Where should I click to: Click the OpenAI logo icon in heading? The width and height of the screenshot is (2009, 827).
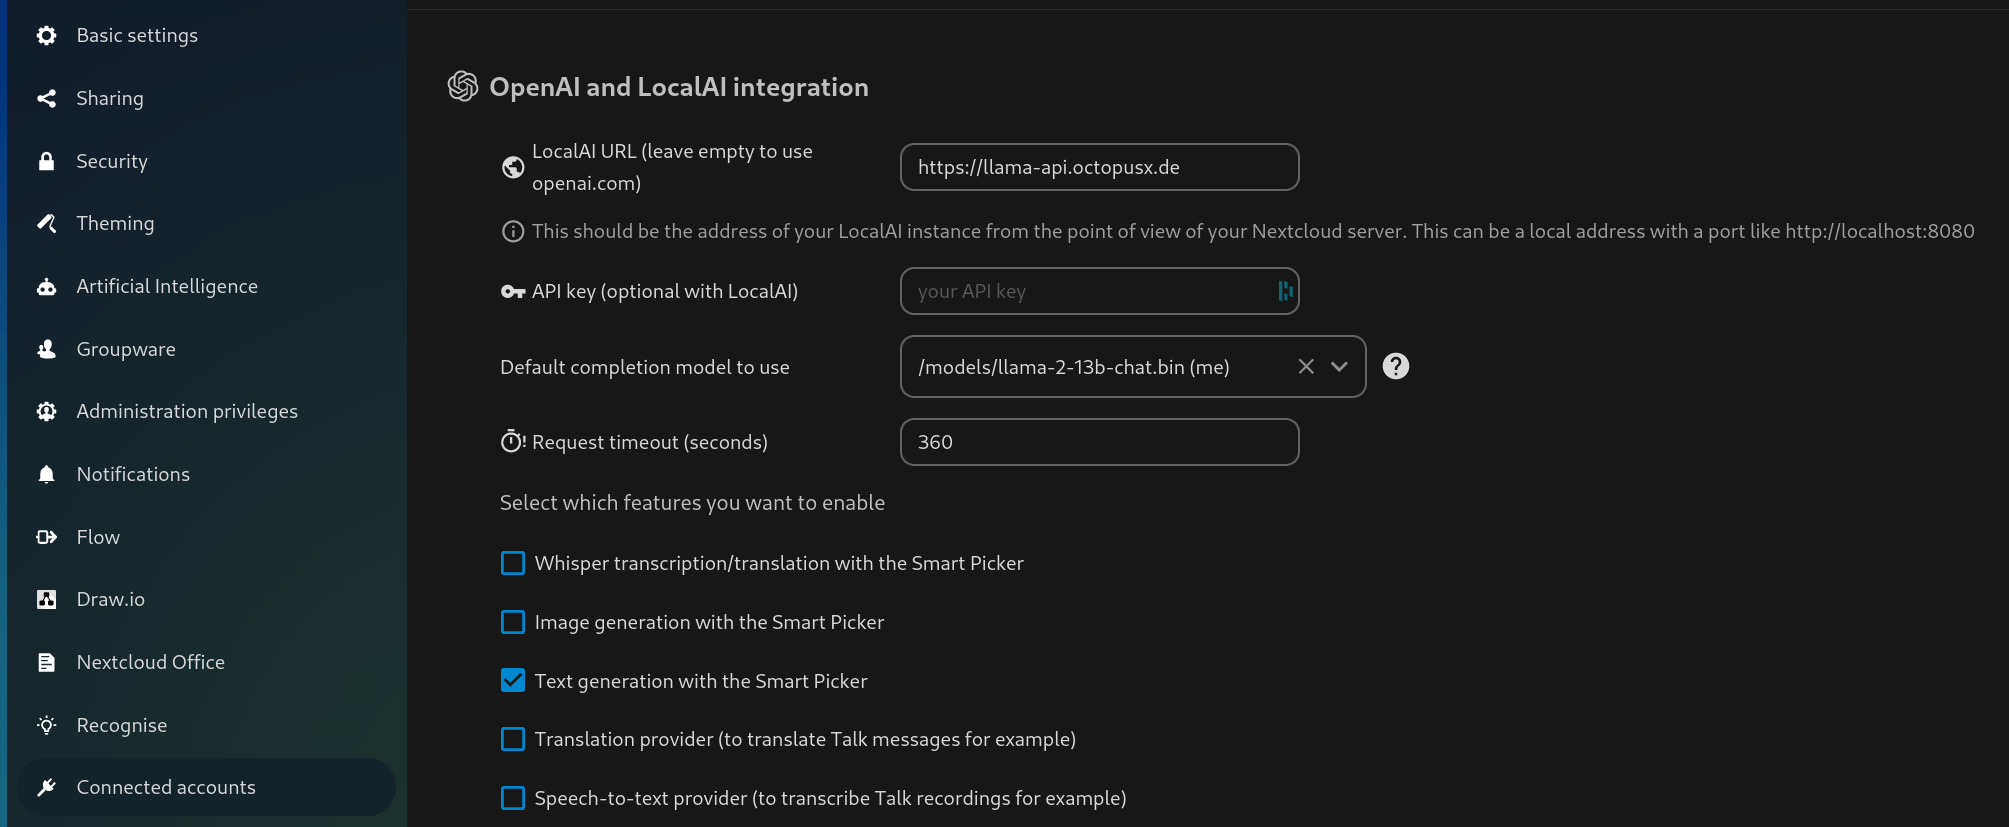point(463,86)
